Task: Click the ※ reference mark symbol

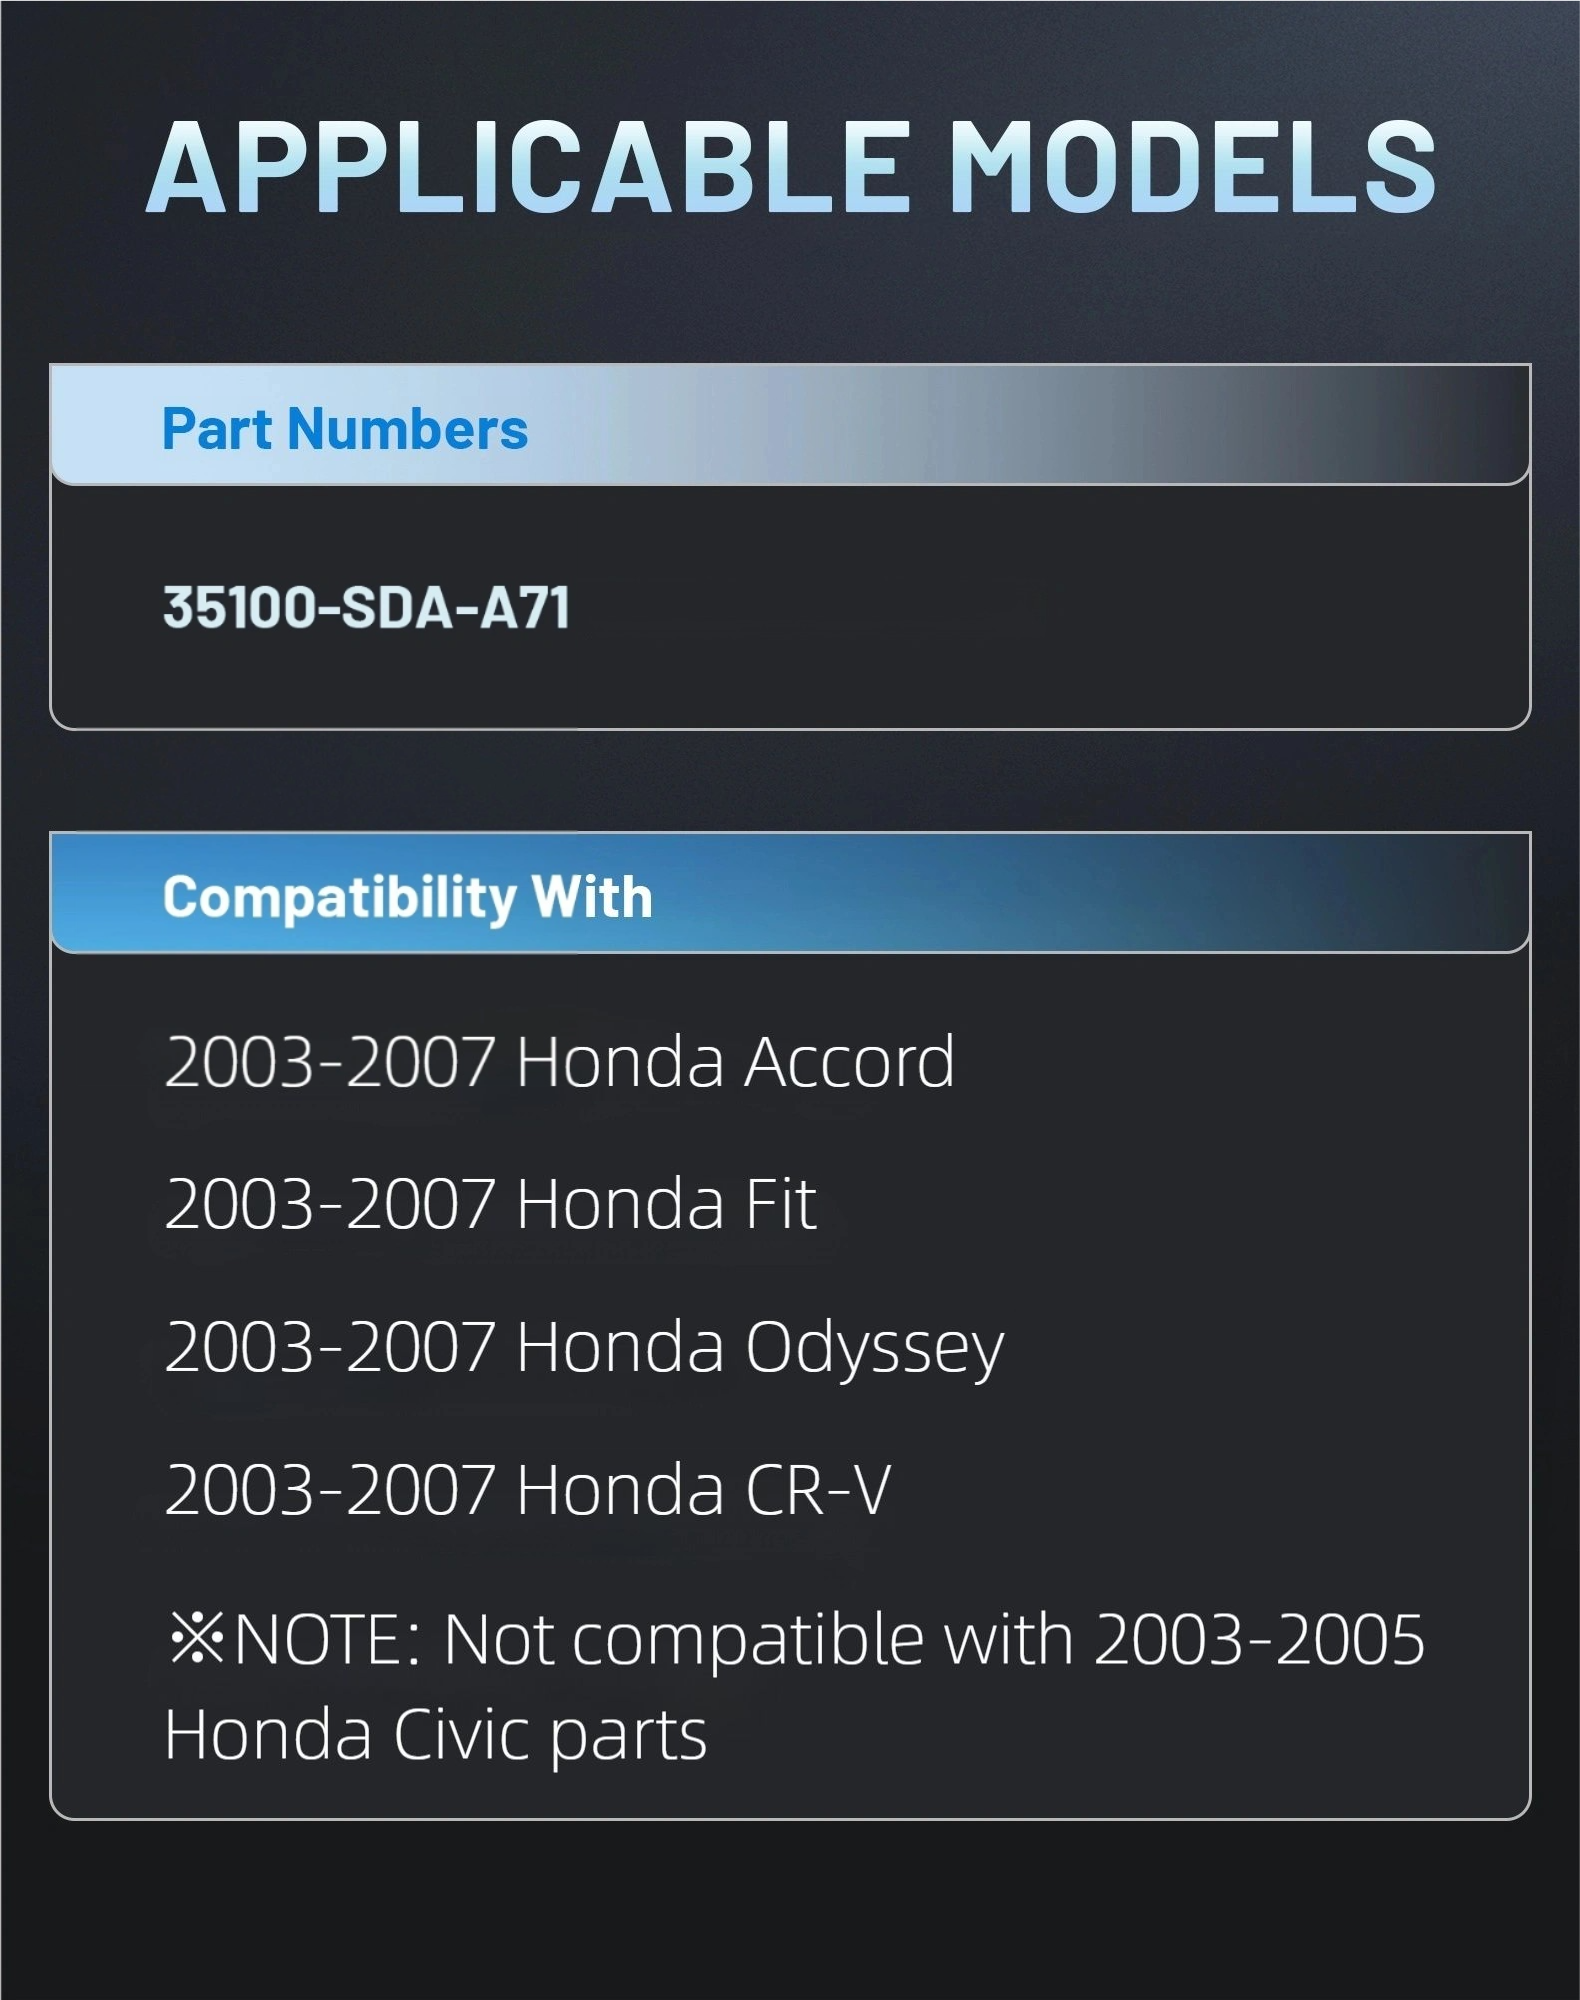Action: coord(196,1641)
